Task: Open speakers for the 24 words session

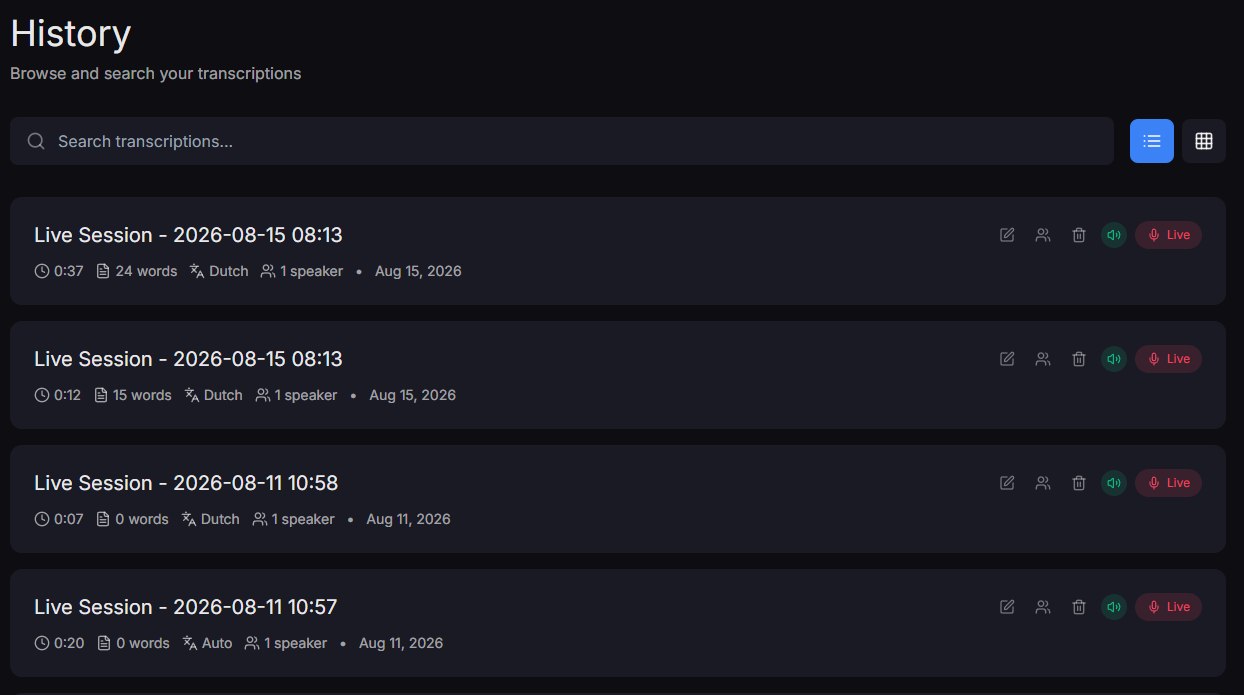Action: tap(1043, 235)
